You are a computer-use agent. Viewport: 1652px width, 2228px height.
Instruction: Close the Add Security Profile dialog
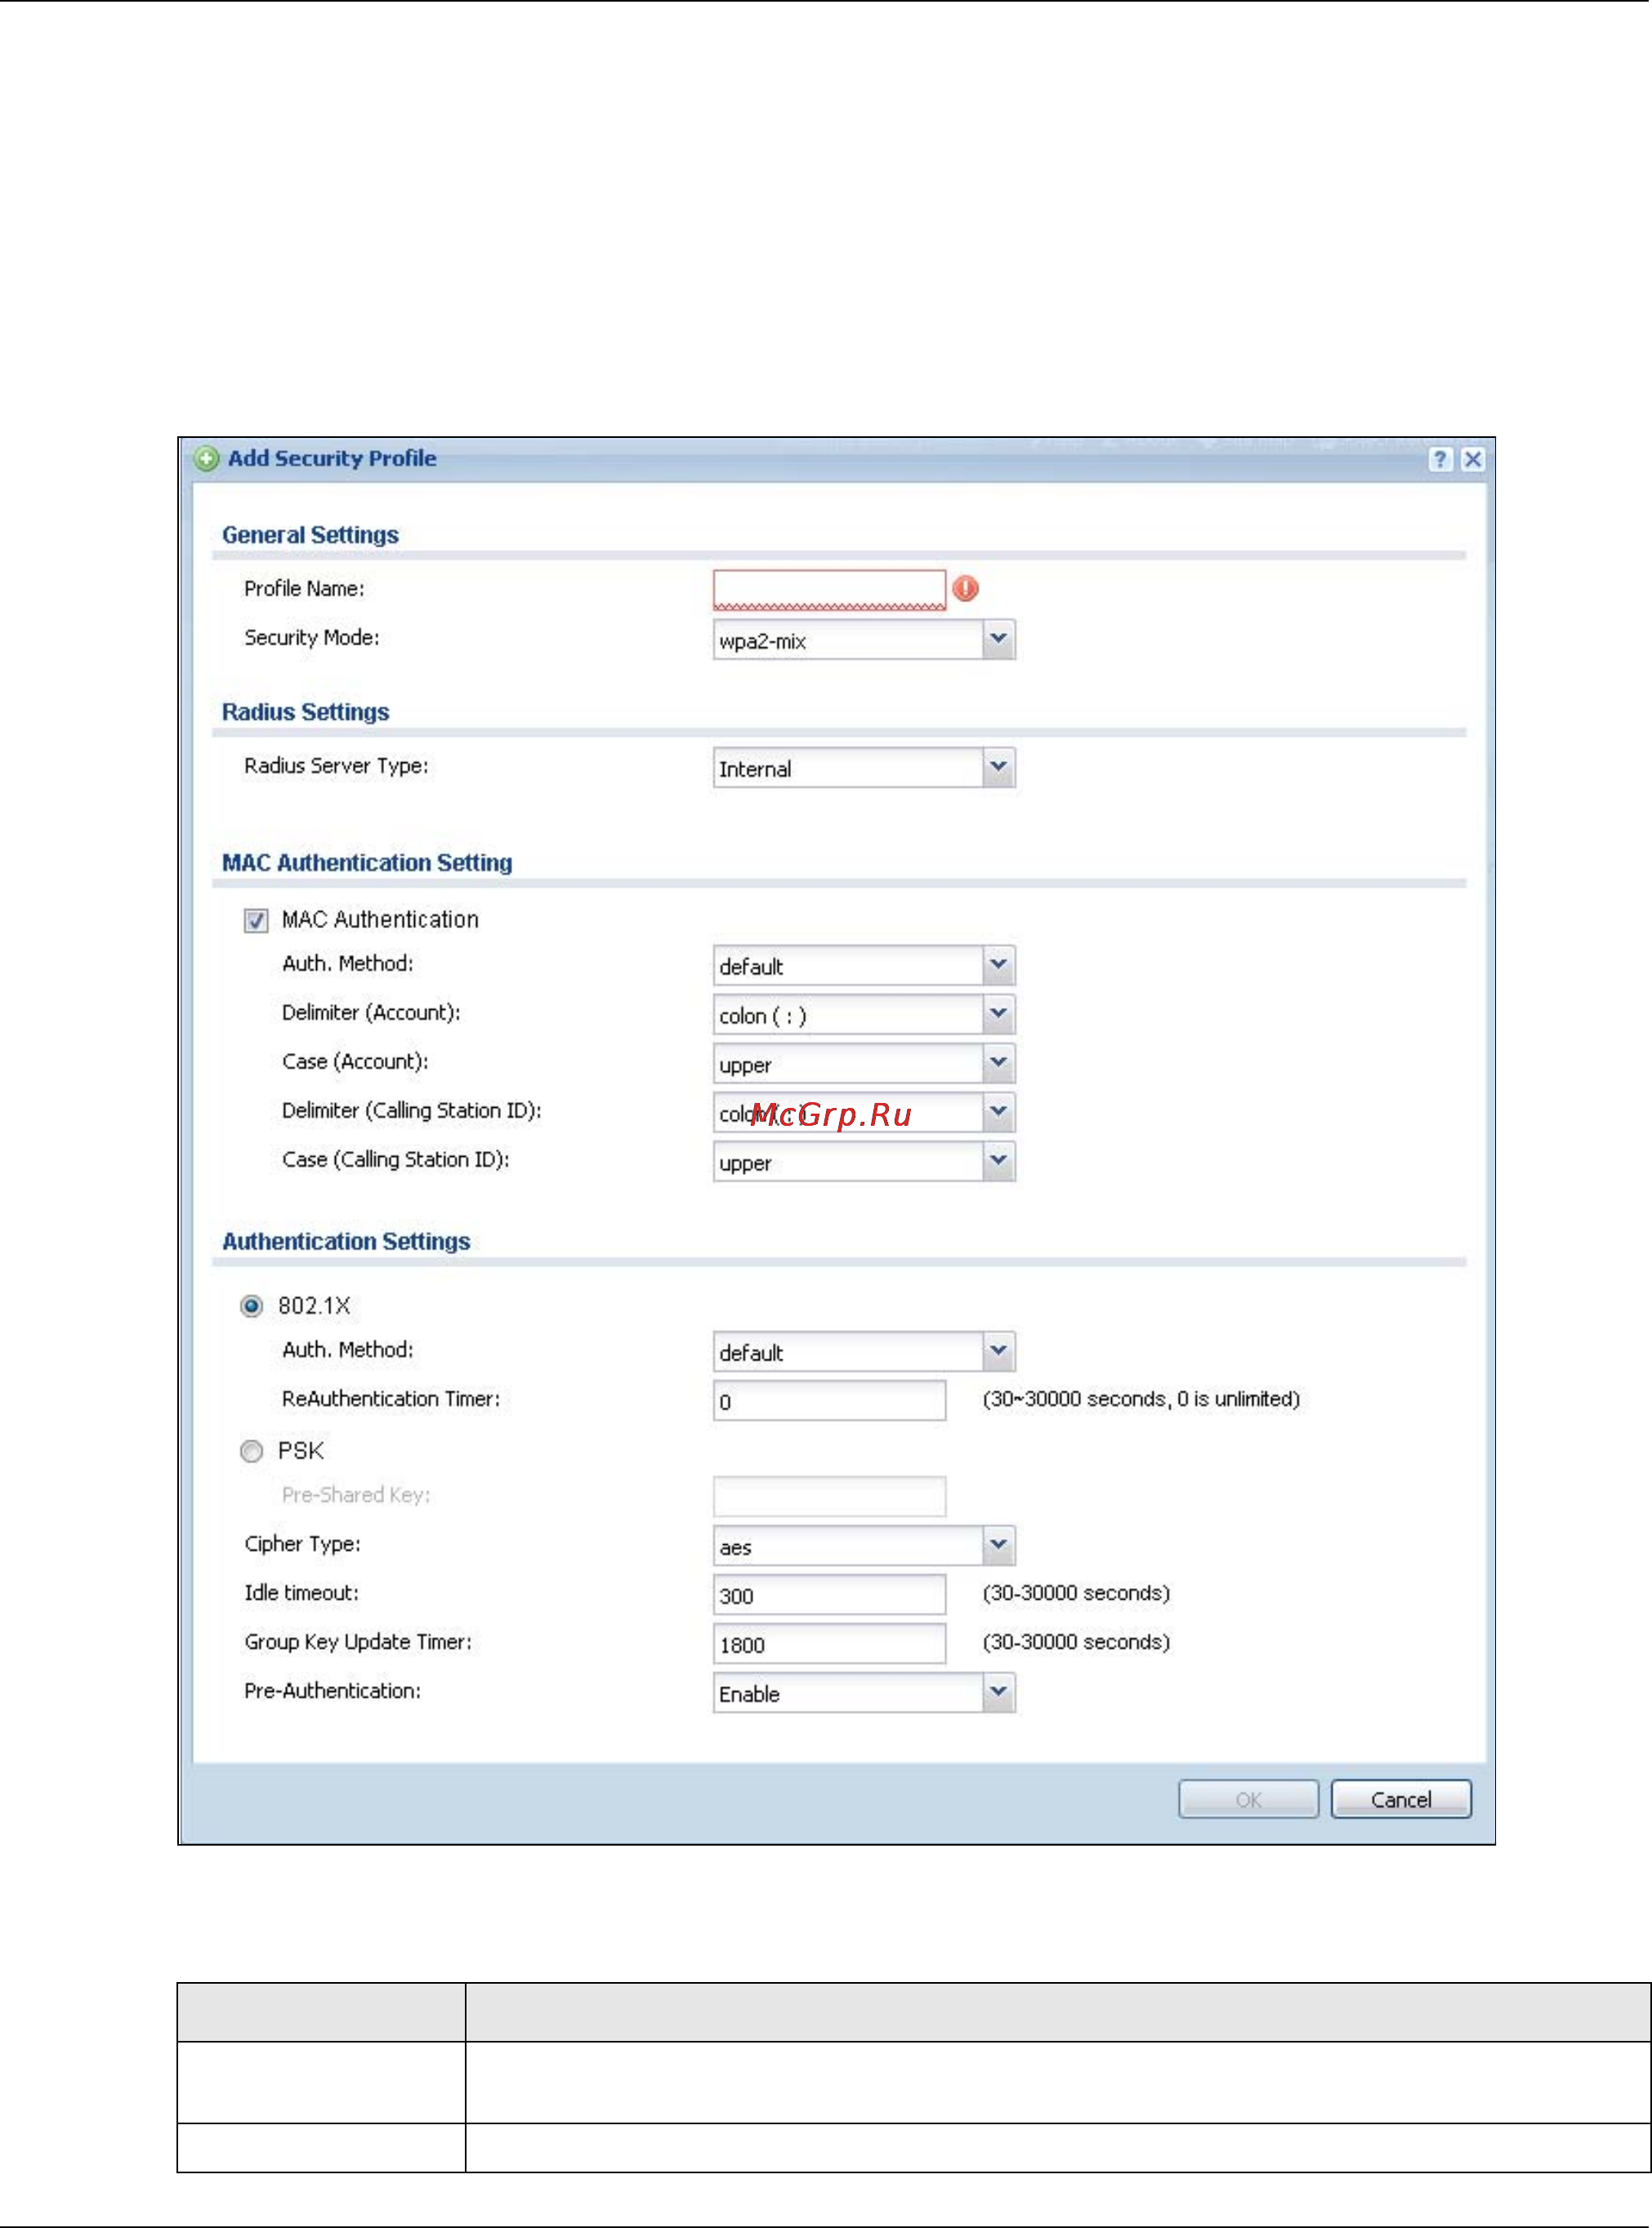pos(1472,459)
